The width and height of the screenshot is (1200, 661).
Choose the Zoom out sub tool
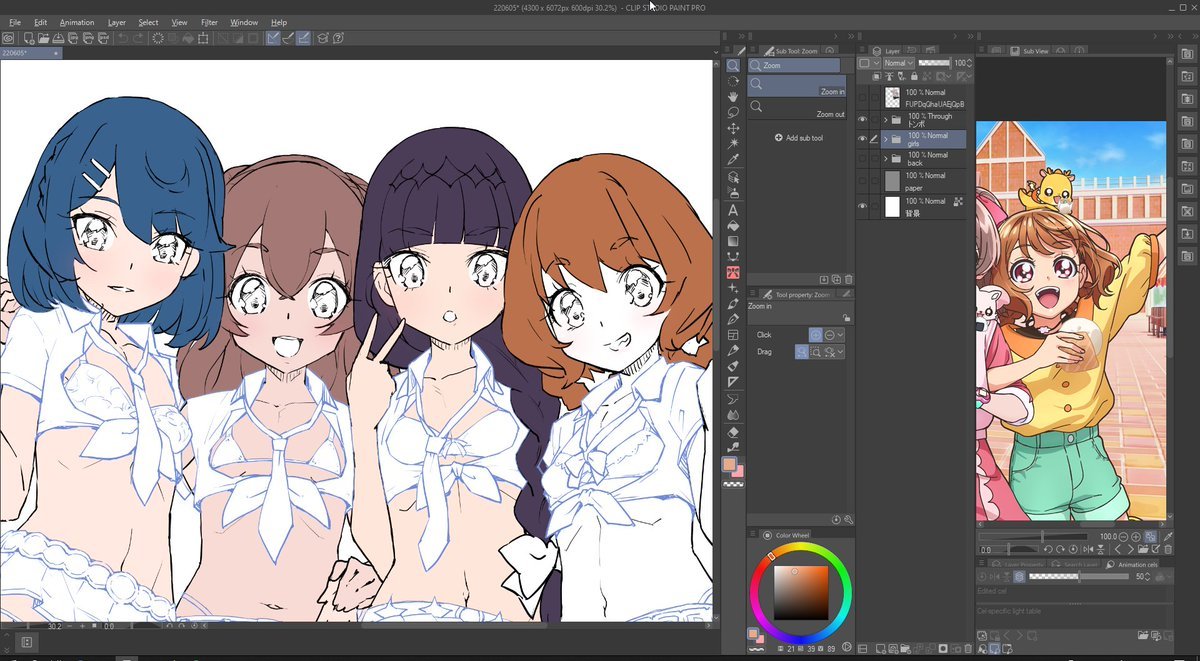[798, 108]
